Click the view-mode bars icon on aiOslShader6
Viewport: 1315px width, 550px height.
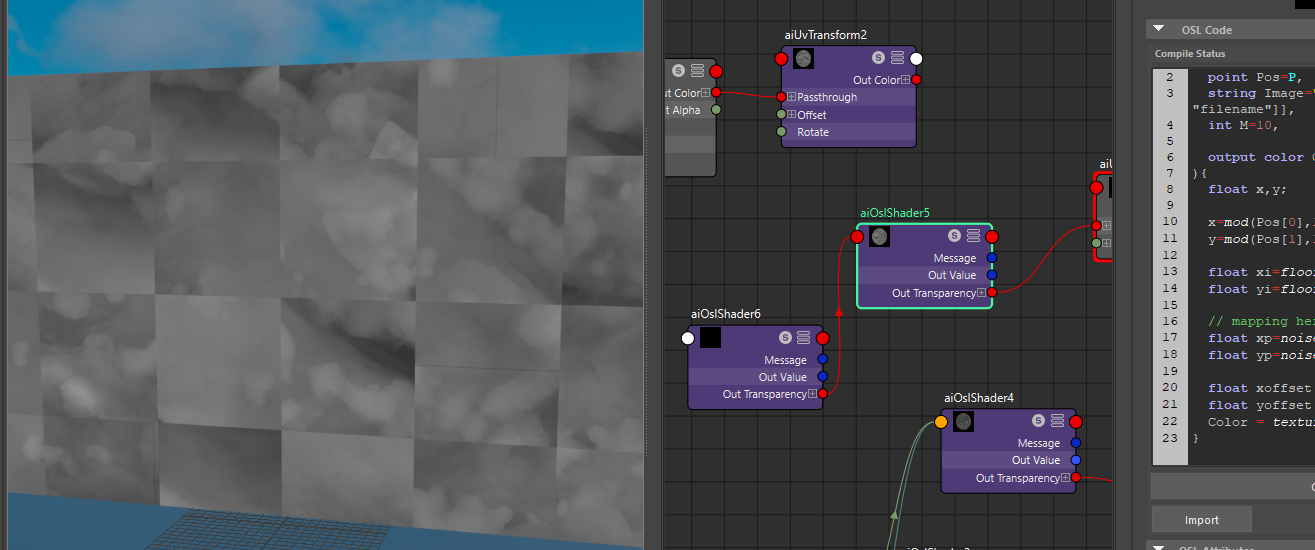coord(803,338)
